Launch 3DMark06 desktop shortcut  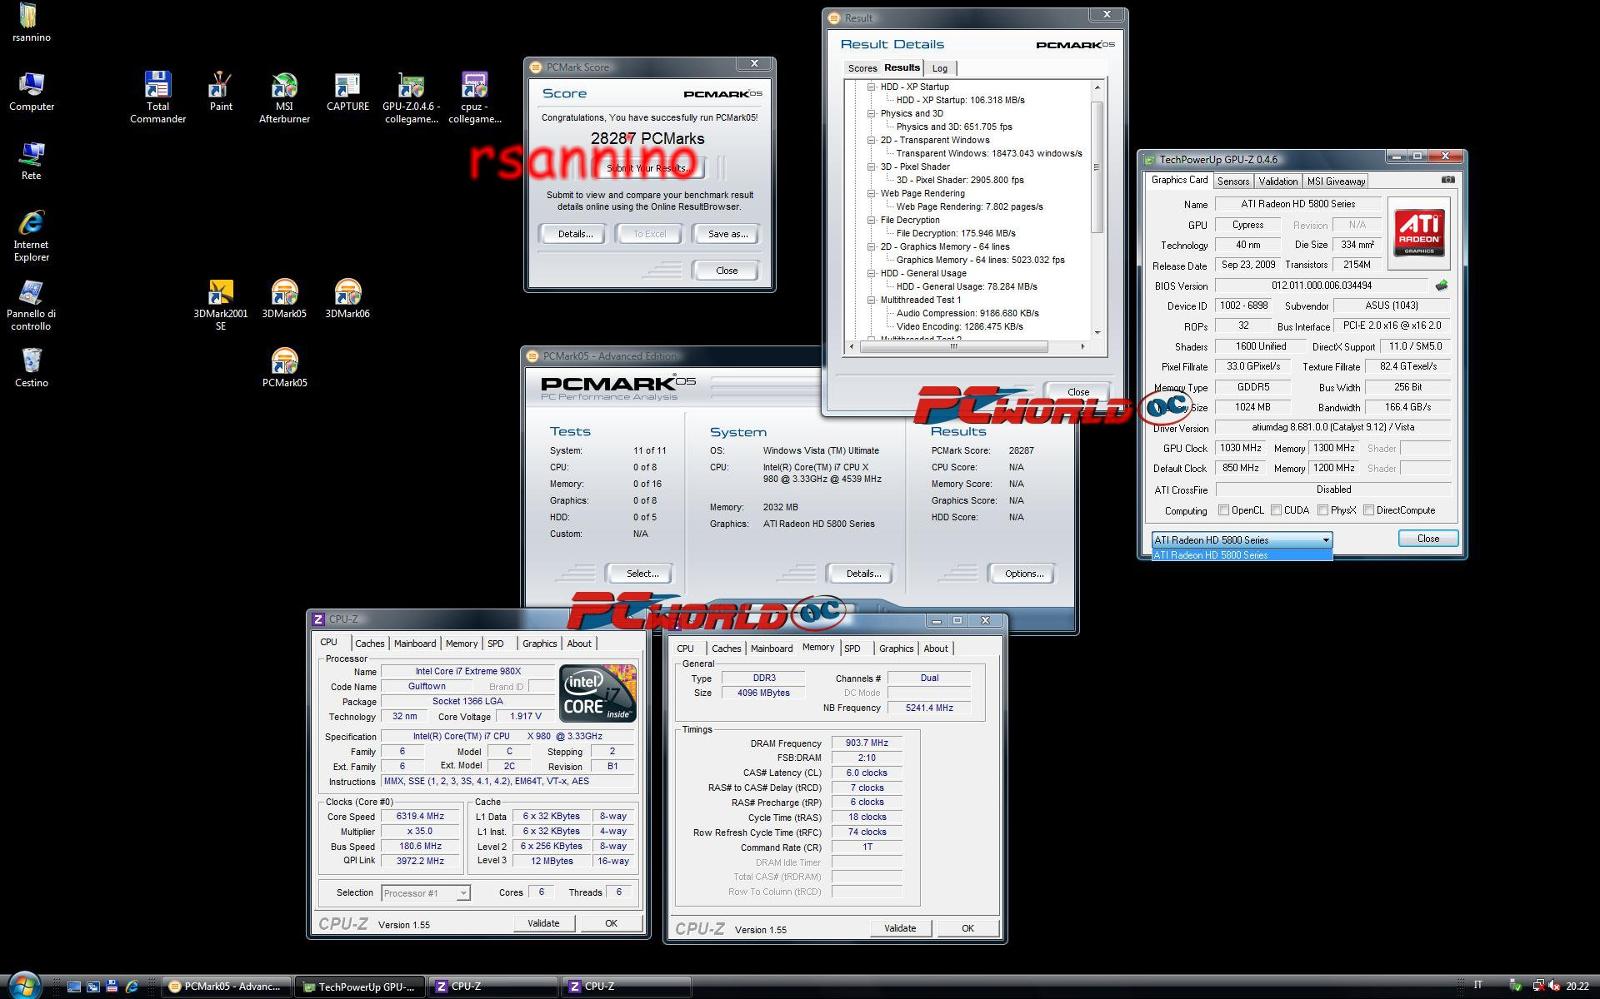(348, 299)
